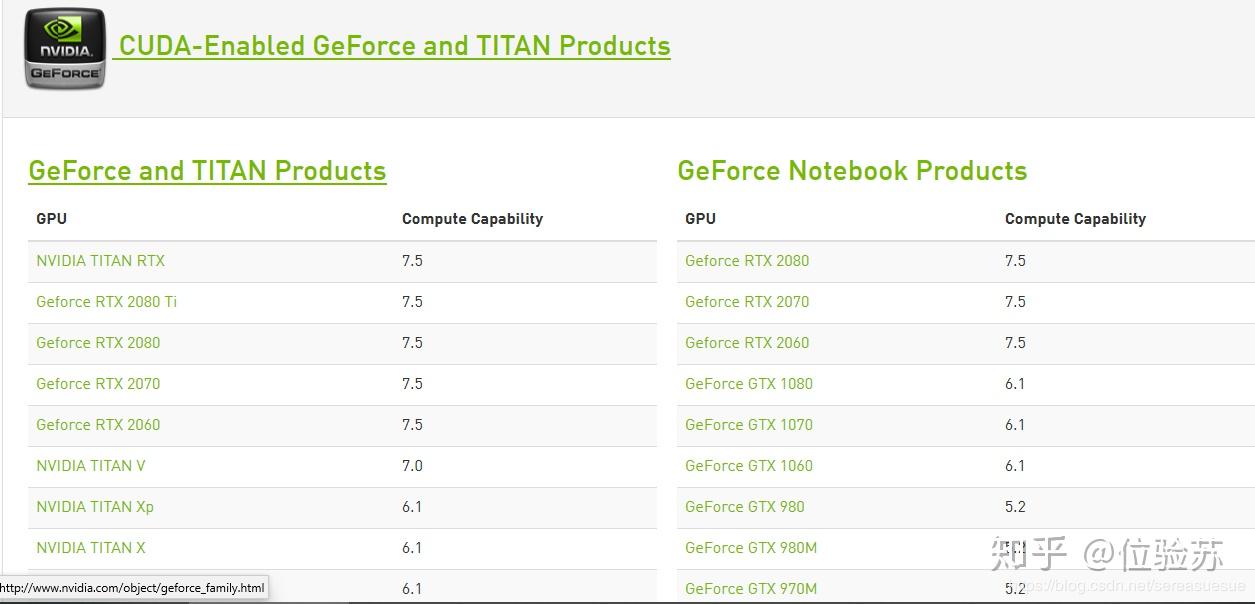Click the NVIDIA GeForce logo icon
This screenshot has height=604, width=1255.
65,48
